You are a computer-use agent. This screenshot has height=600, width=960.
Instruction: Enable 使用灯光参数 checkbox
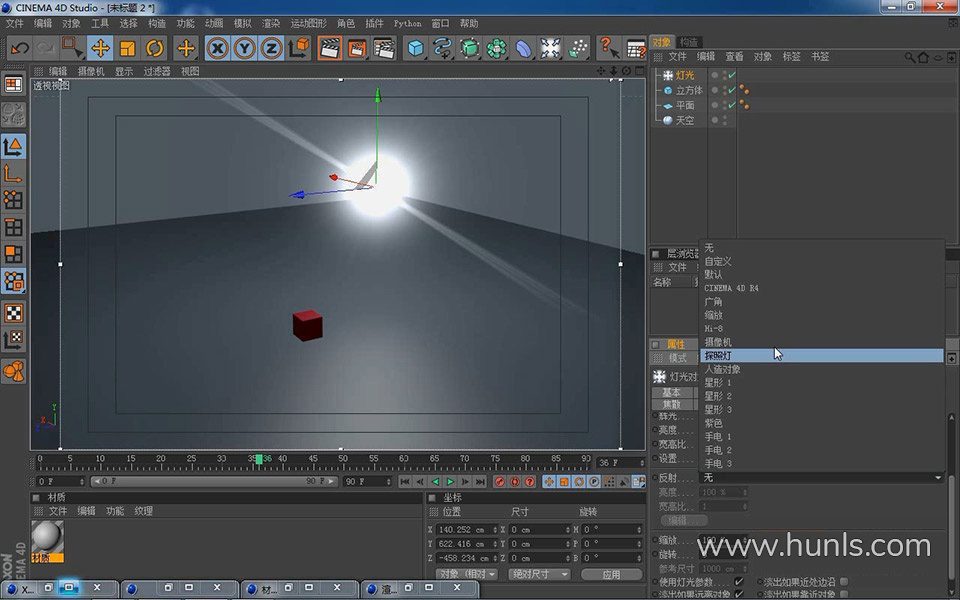(x=739, y=582)
